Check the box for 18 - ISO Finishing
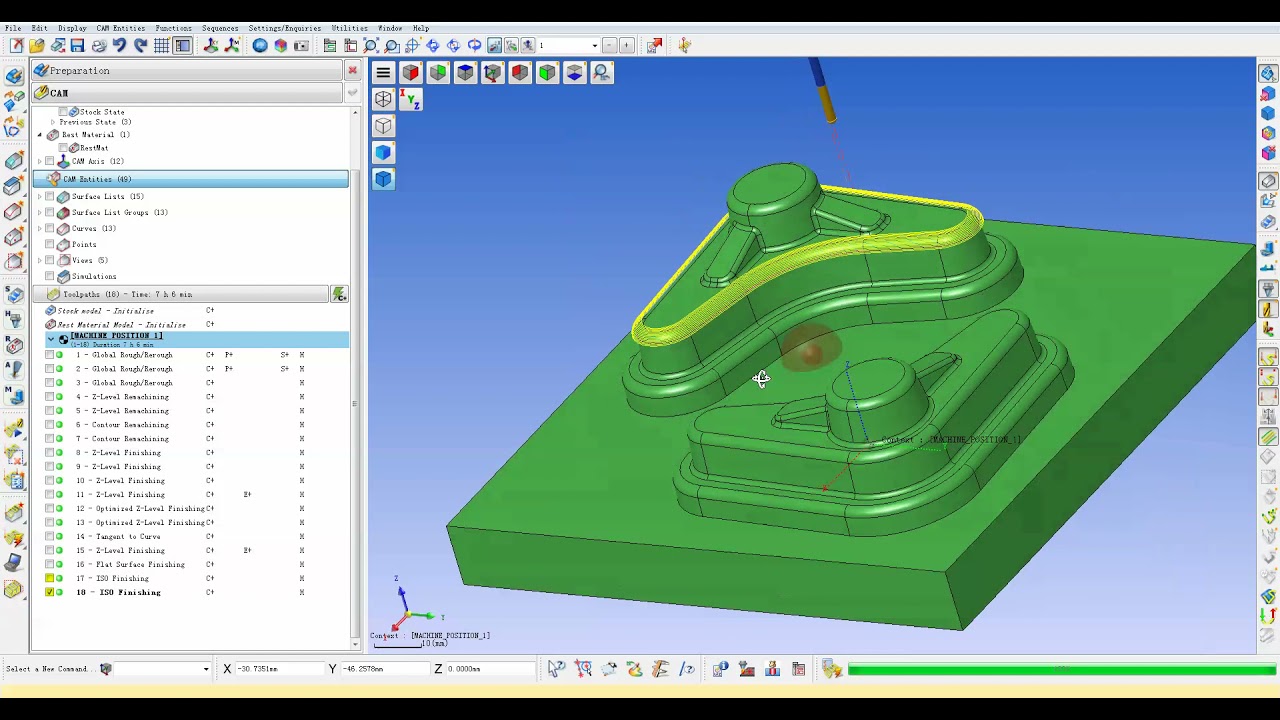Viewport: 1280px width, 720px height. coord(50,592)
